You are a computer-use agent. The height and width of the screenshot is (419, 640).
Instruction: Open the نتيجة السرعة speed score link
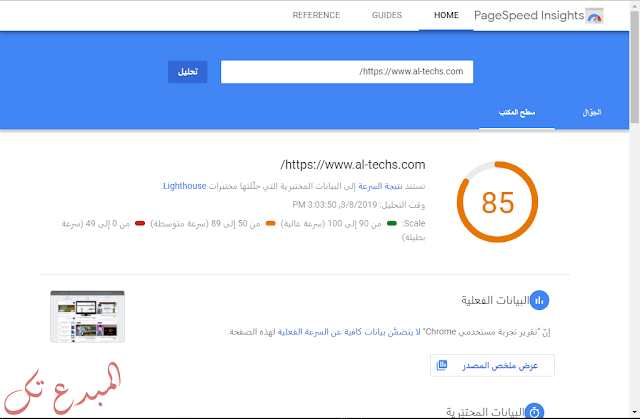tap(369, 186)
